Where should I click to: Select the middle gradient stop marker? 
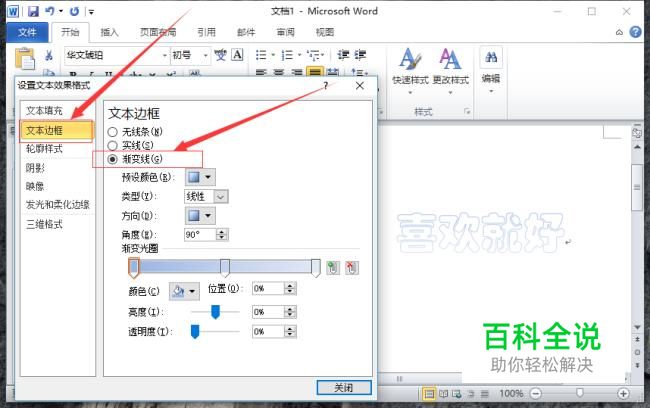point(225,268)
